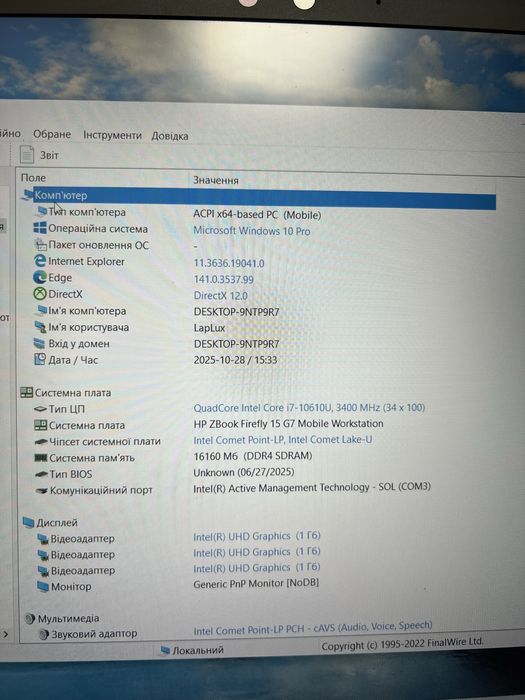Click the Ім'я користувача icon
The height and width of the screenshot is (700, 525).
click(40, 327)
